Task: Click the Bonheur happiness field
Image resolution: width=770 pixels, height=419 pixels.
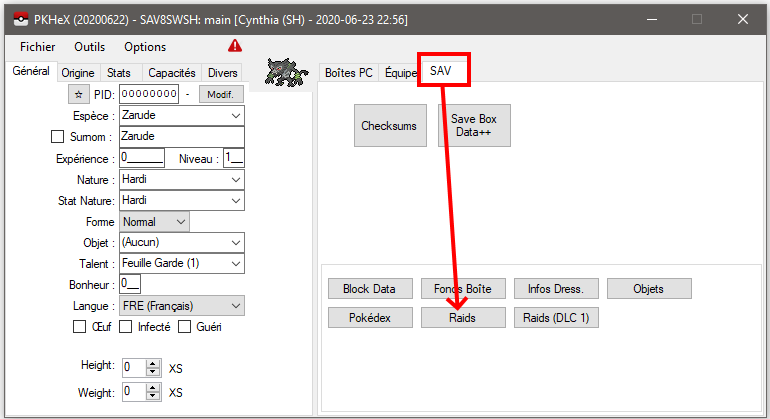Action: click(130, 284)
